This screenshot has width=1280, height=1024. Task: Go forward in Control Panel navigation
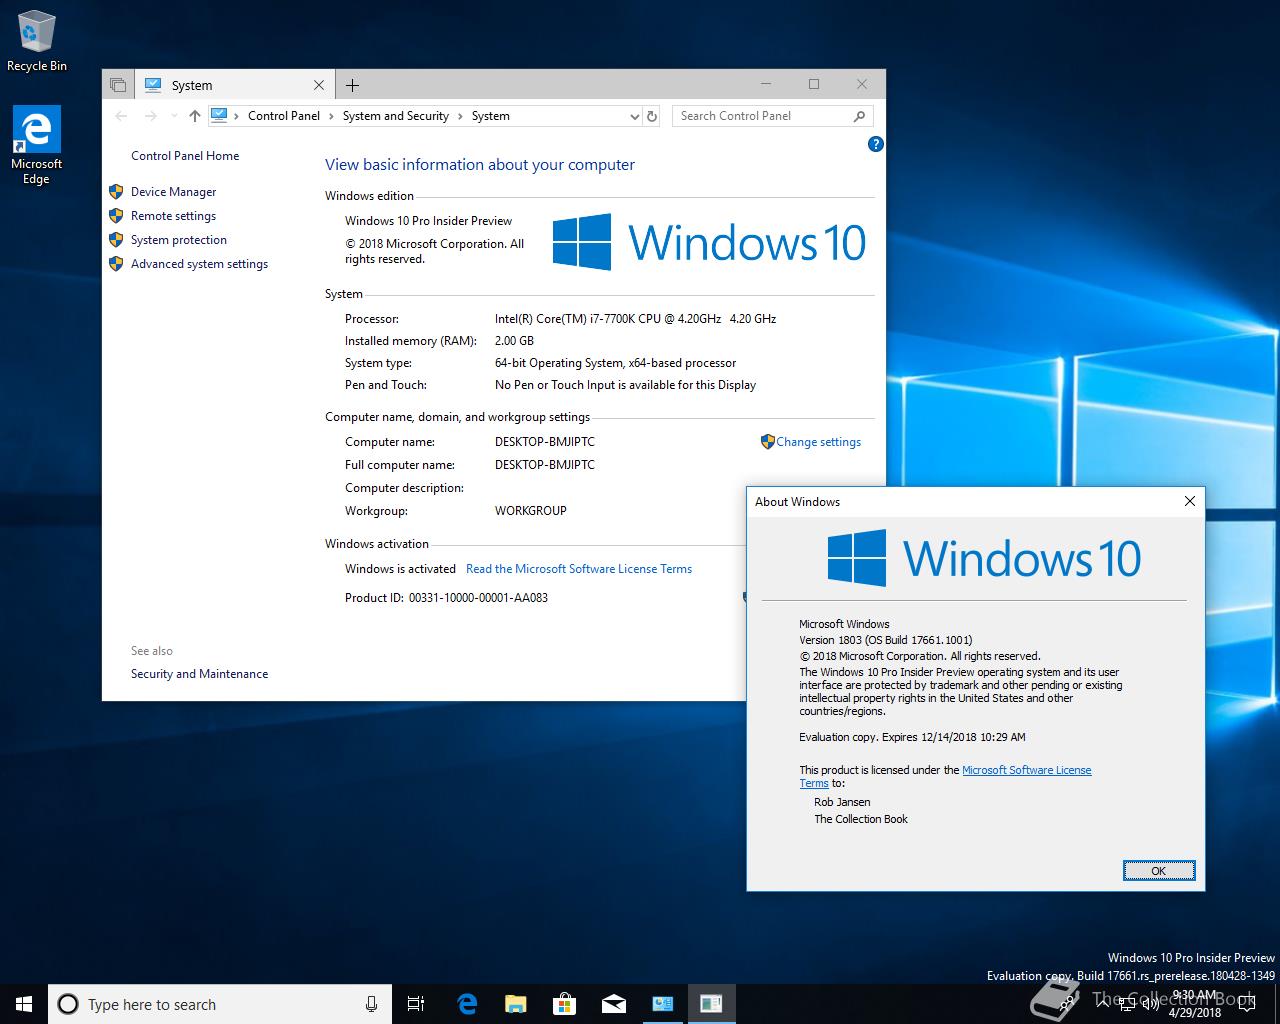[151, 116]
